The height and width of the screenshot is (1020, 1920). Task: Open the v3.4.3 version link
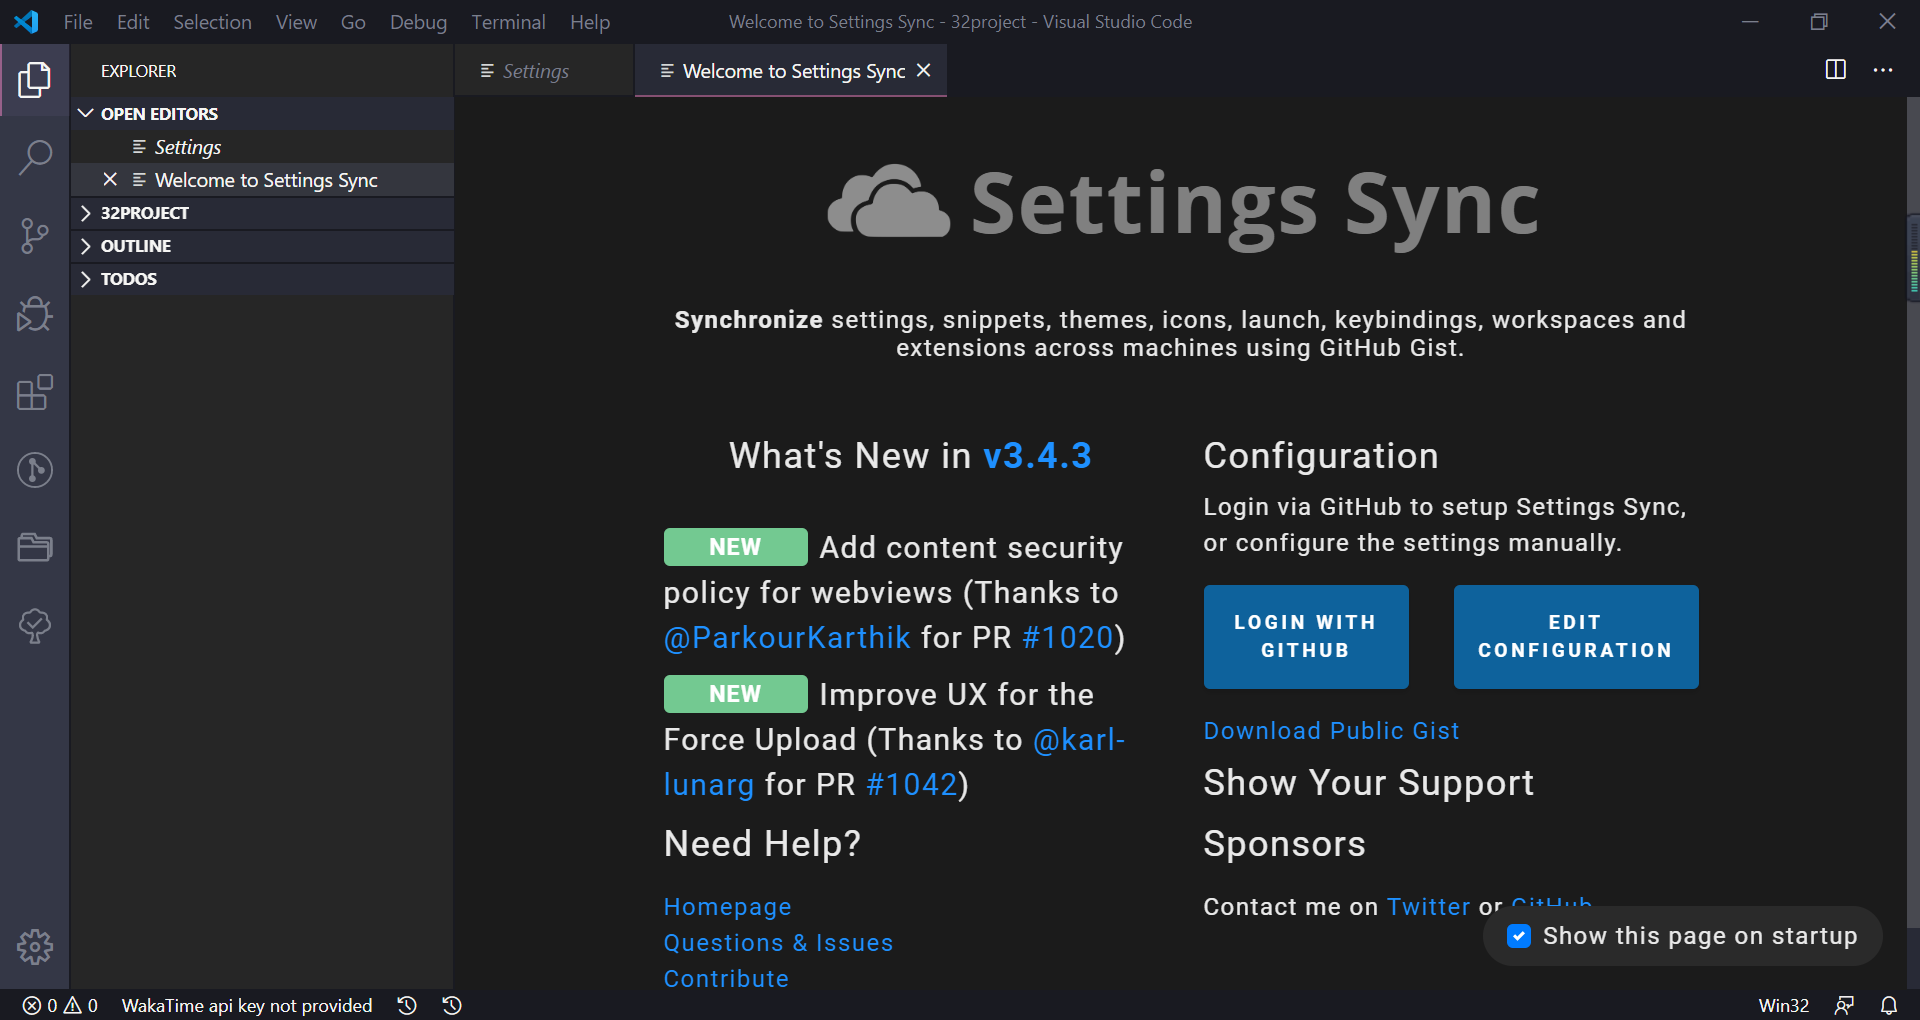(x=1037, y=455)
